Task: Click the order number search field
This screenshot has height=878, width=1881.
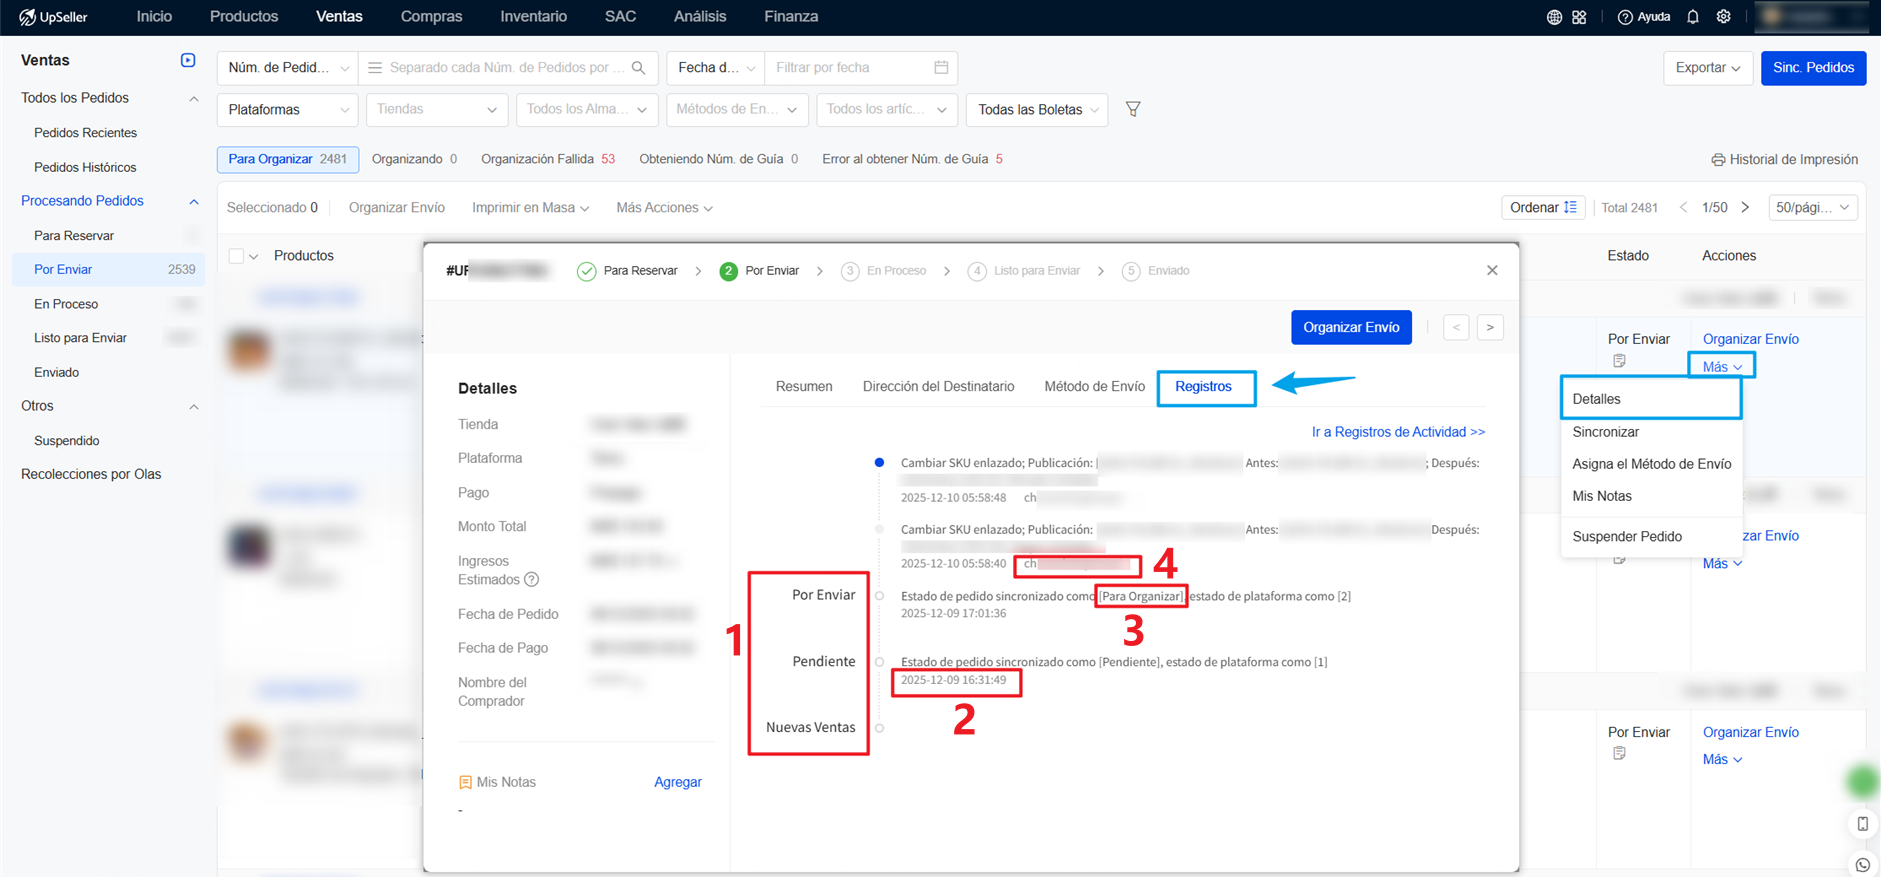Action: click(x=500, y=67)
